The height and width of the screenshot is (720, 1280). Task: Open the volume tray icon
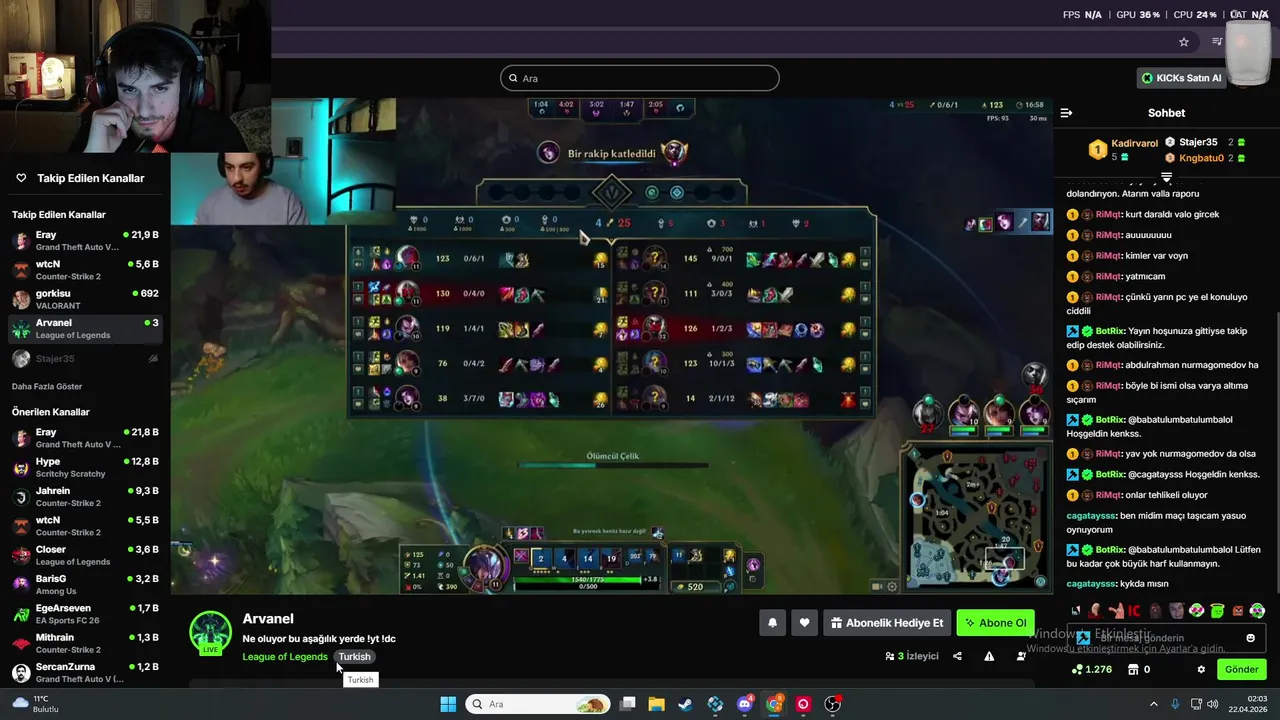coord(1212,704)
